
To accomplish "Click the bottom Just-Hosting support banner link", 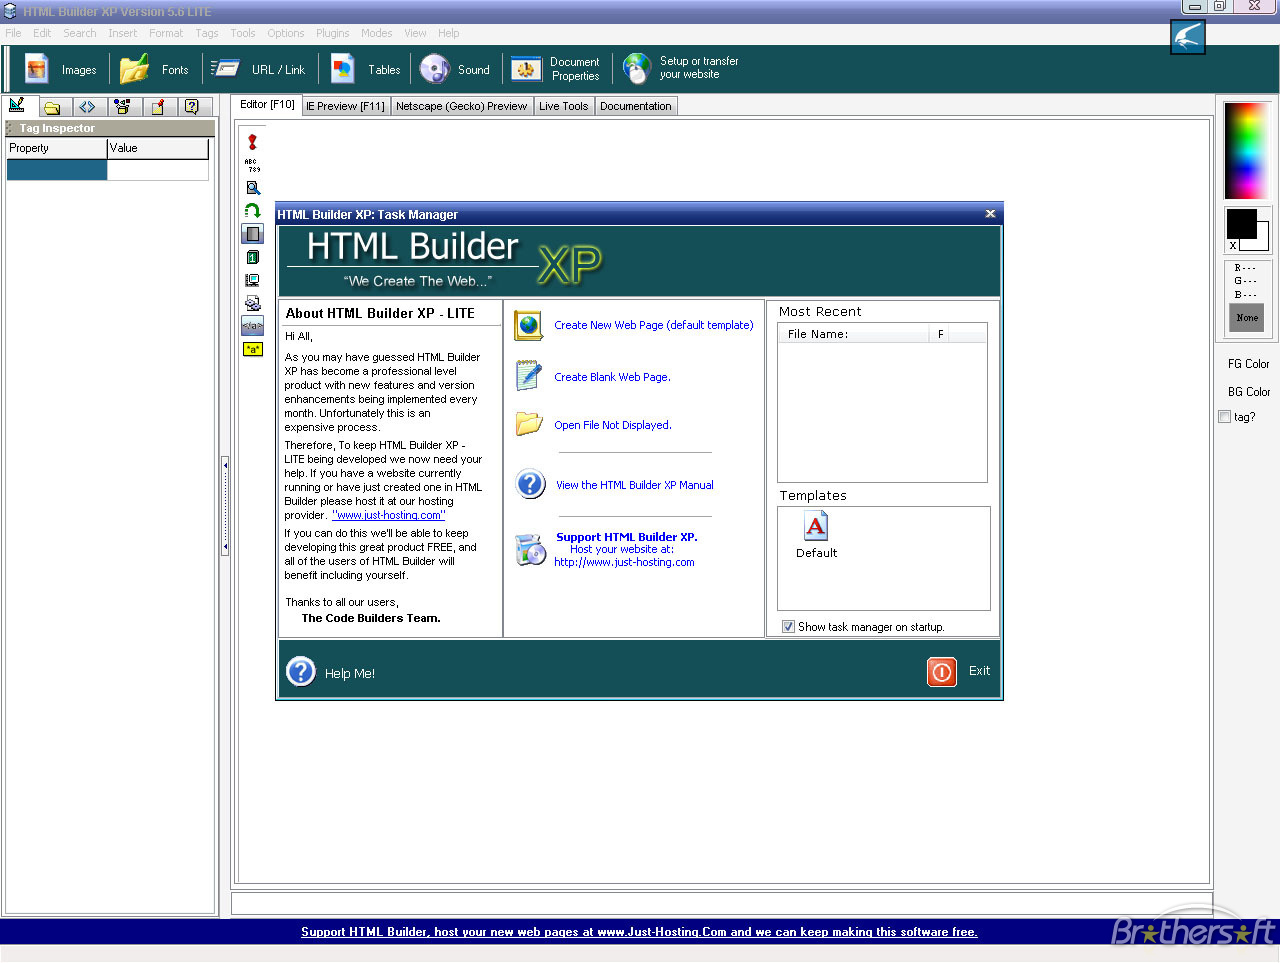I will click(639, 932).
